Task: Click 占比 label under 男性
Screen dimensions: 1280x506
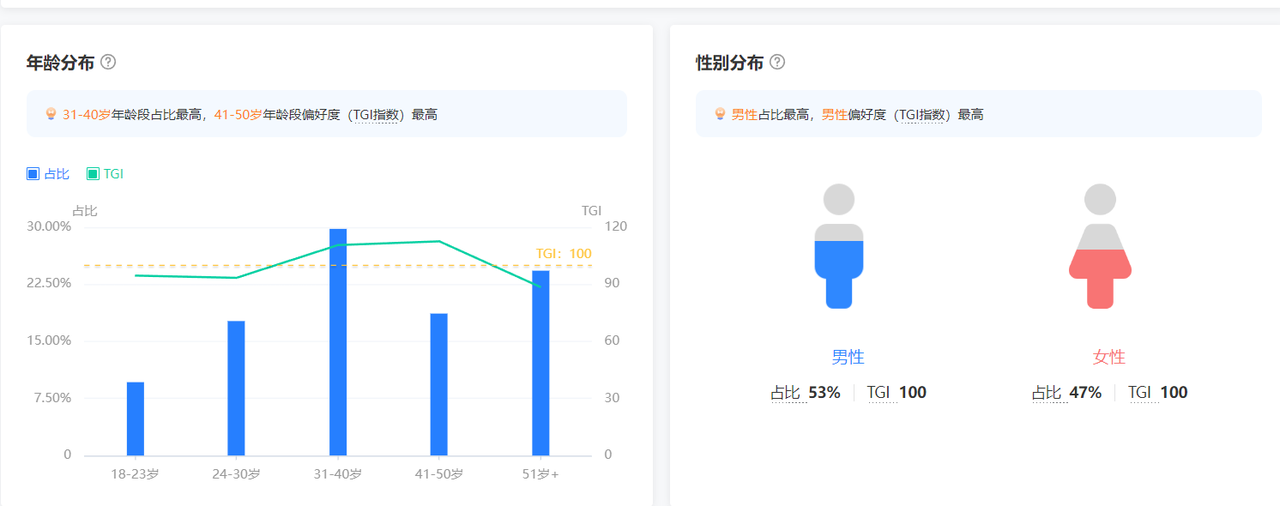Action: [786, 393]
